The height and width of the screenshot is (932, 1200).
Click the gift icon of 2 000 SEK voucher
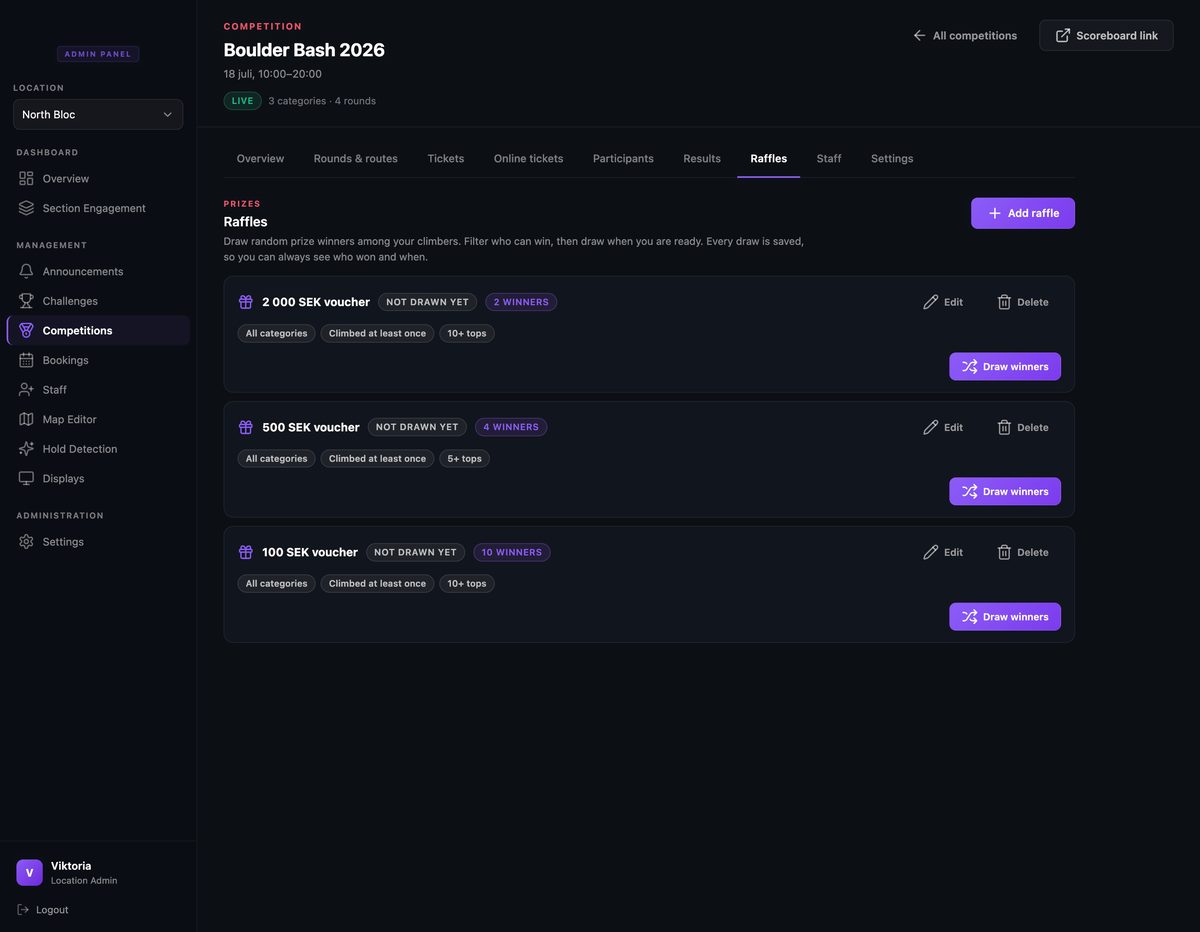246,302
